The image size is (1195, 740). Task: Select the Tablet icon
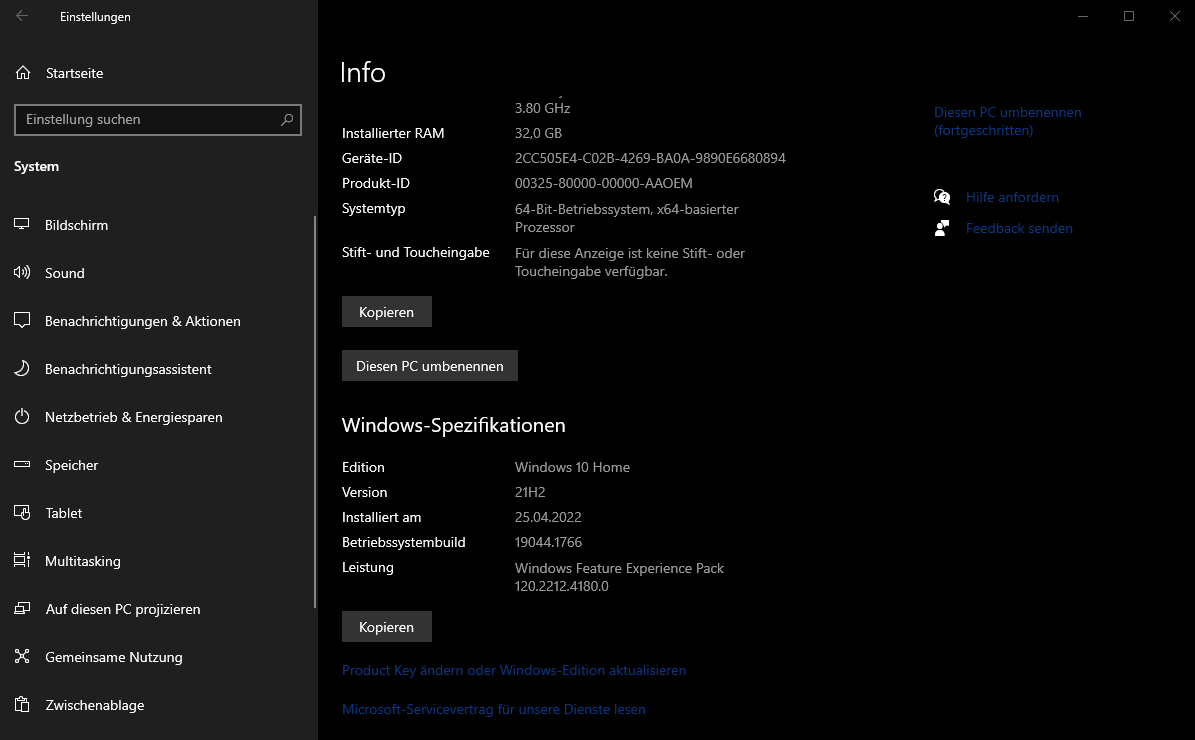coord(22,513)
